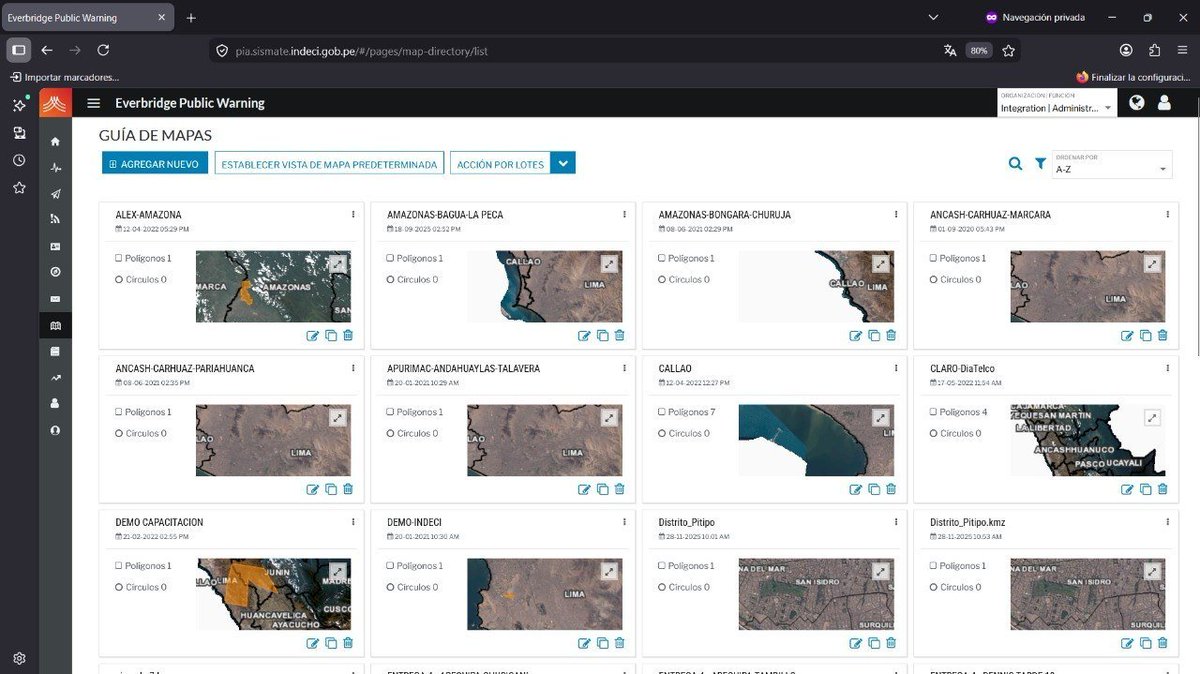Image resolution: width=1200 pixels, height=674 pixels.
Task: Go to Home in the left sidebar
Action: [x=55, y=142]
